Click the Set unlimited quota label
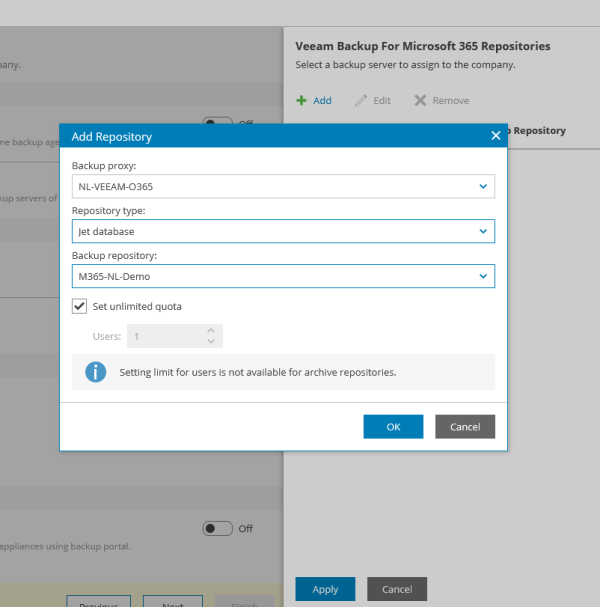Screen dimensions: 600x607 click(x=137, y=306)
